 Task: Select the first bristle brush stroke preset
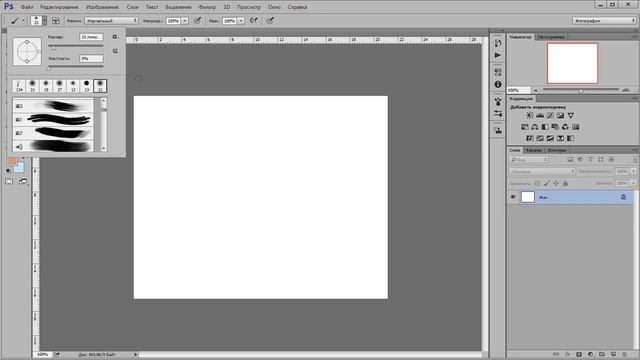pyautogui.click(x=53, y=106)
